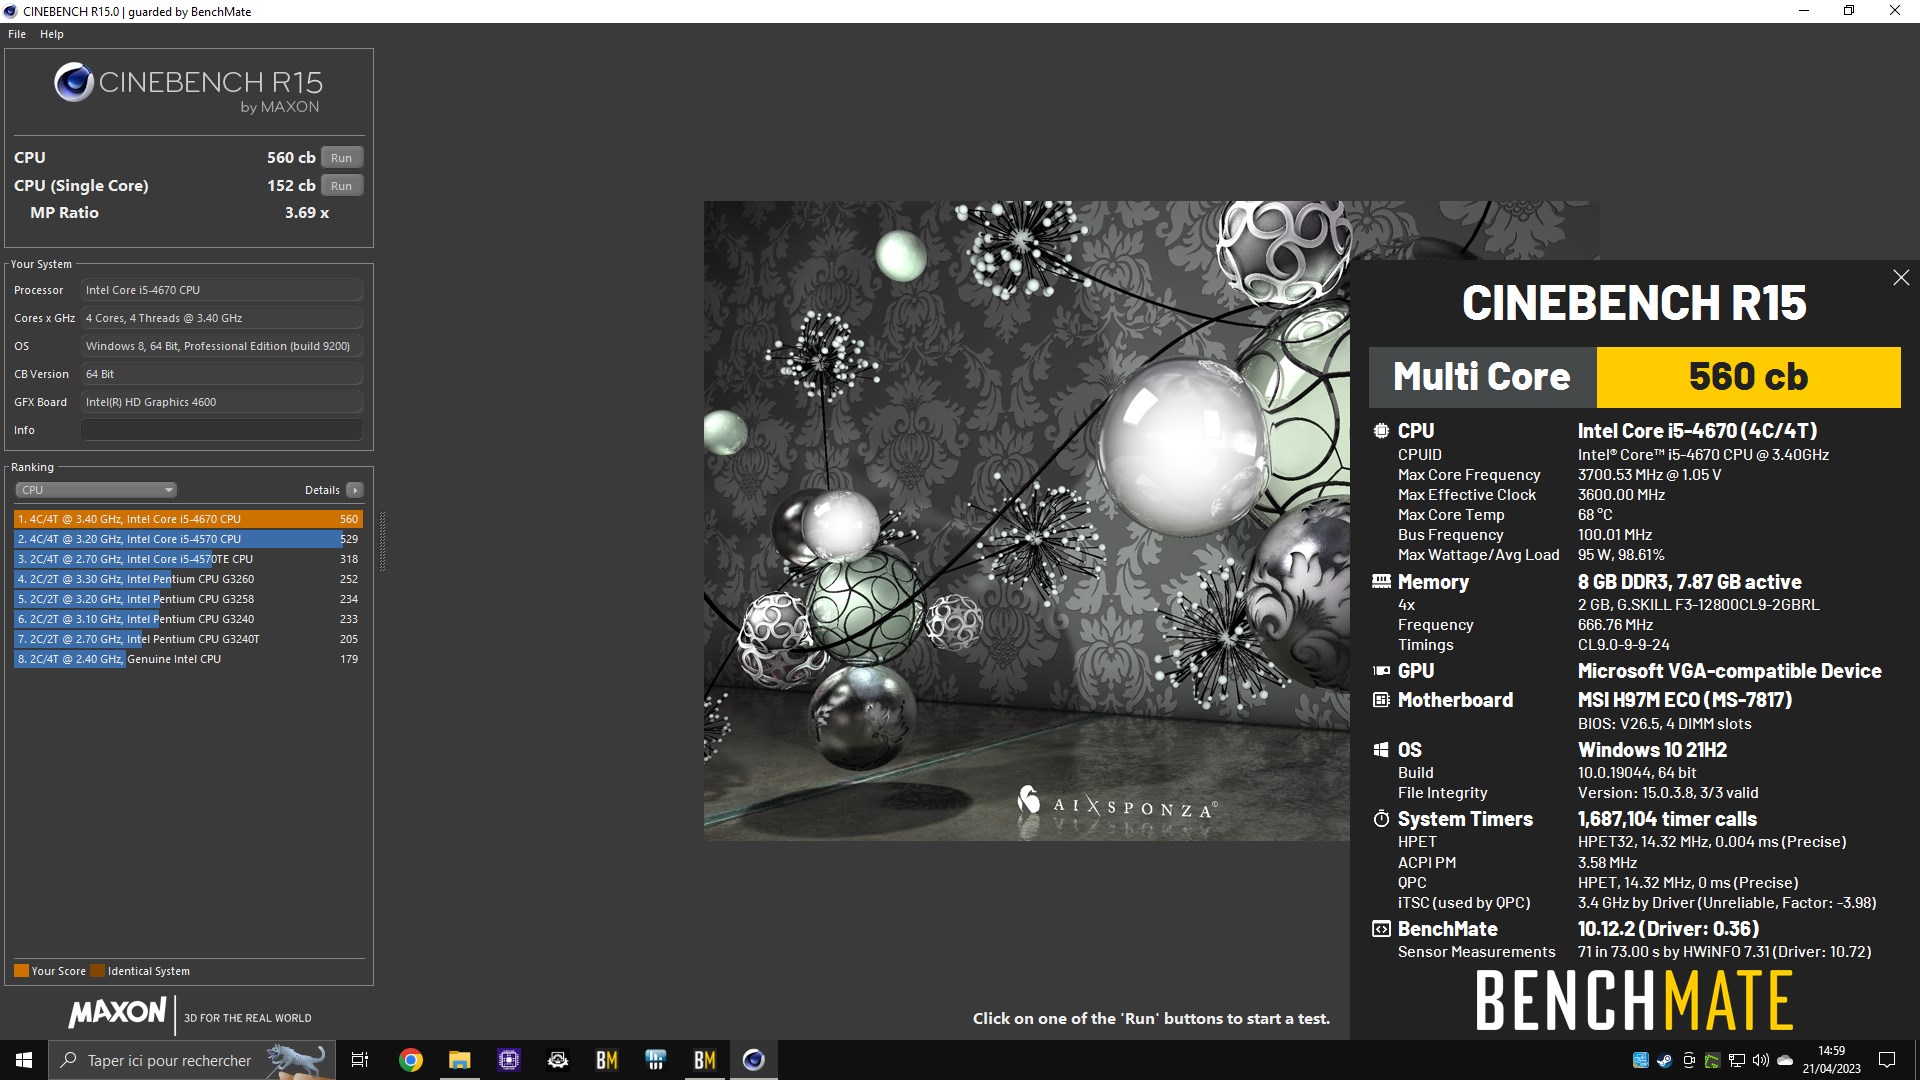Open the blue network-folders tray icon
The image size is (1920, 1080).
tap(1640, 1060)
